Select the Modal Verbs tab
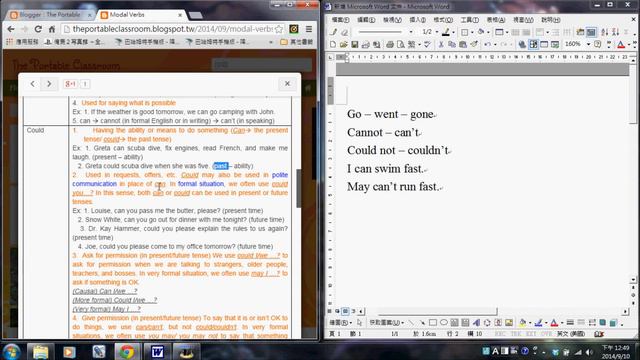Screen dimensions: 640x360 click(142, 15)
